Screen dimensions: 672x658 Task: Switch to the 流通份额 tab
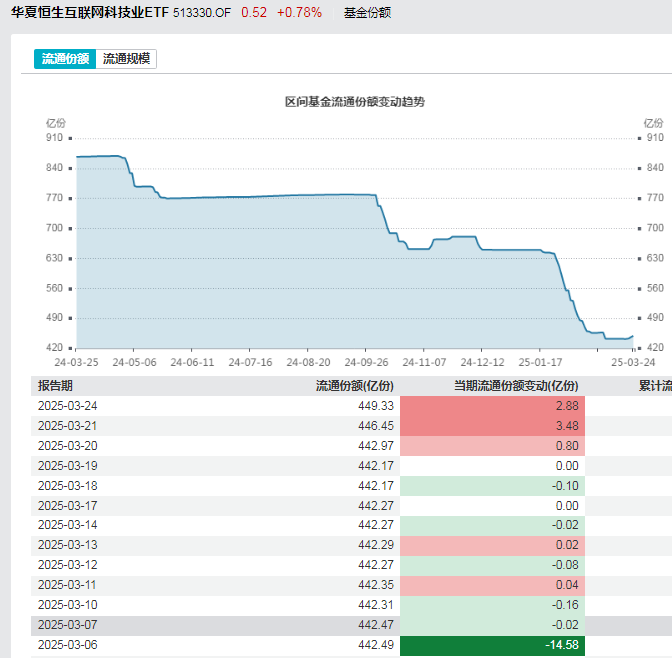[x=65, y=59]
